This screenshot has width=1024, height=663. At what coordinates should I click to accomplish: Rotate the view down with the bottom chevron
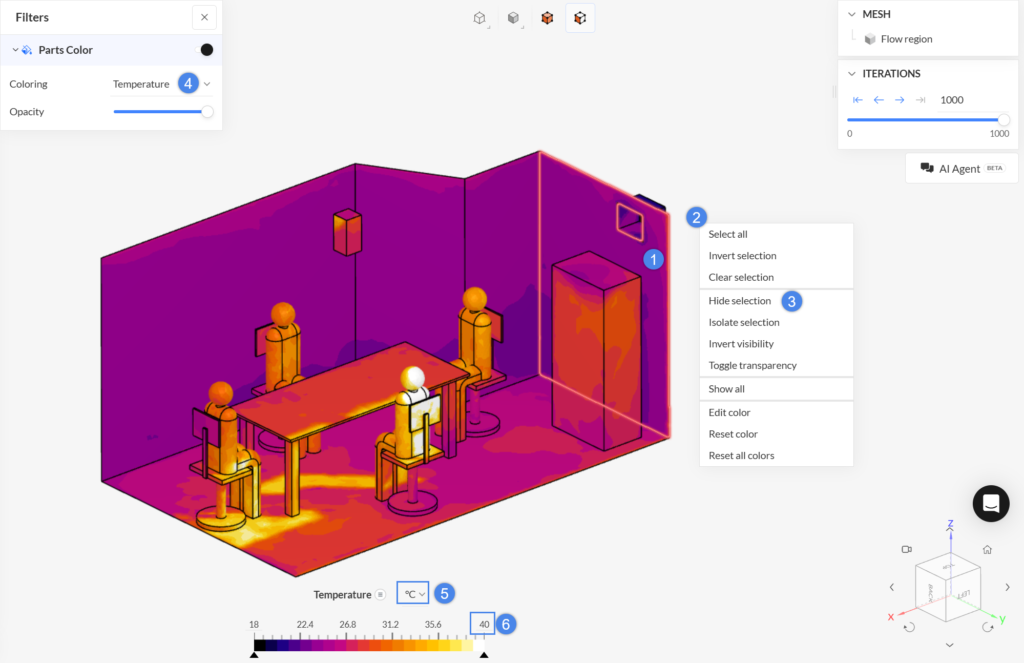pyautogui.click(x=950, y=645)
